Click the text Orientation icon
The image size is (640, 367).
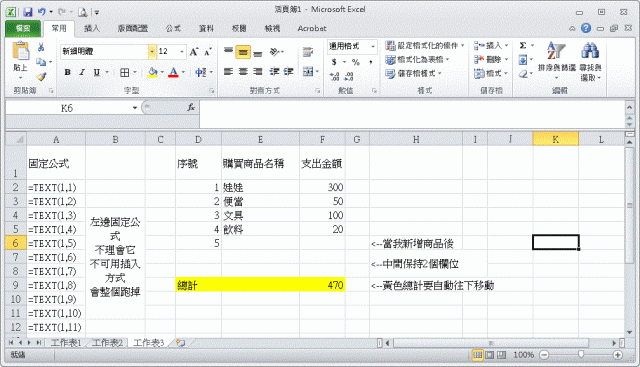pos(275,52)
